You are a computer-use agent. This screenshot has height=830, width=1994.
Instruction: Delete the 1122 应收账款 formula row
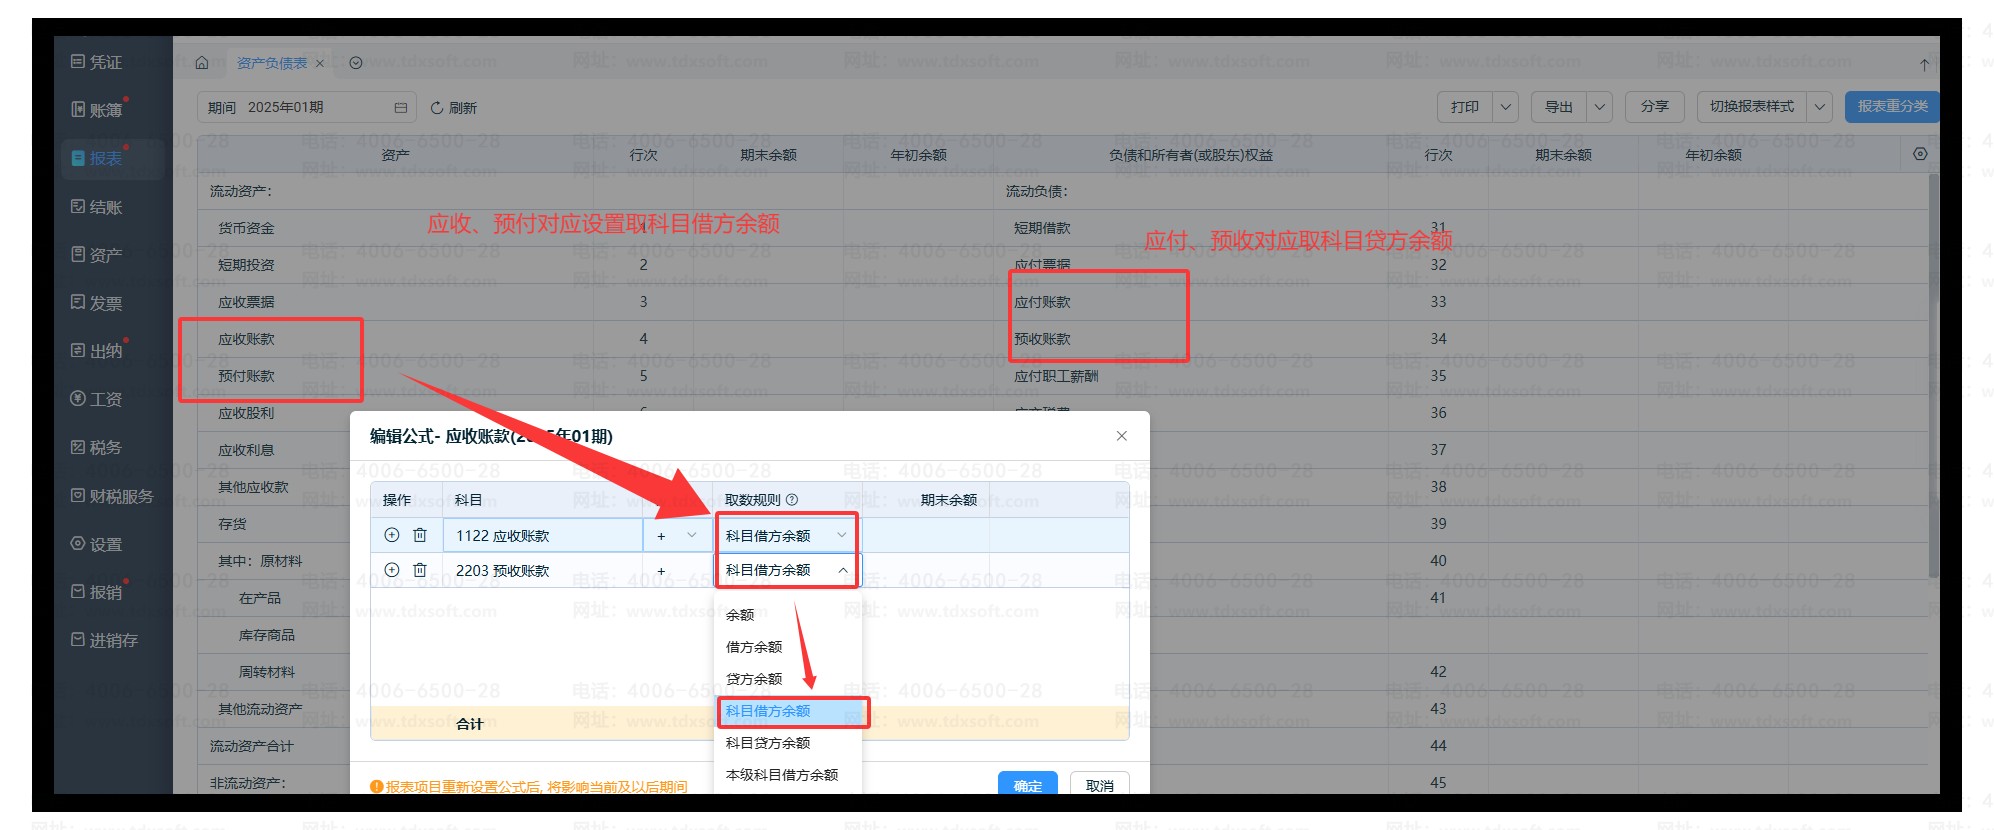[x=420, y=535]
